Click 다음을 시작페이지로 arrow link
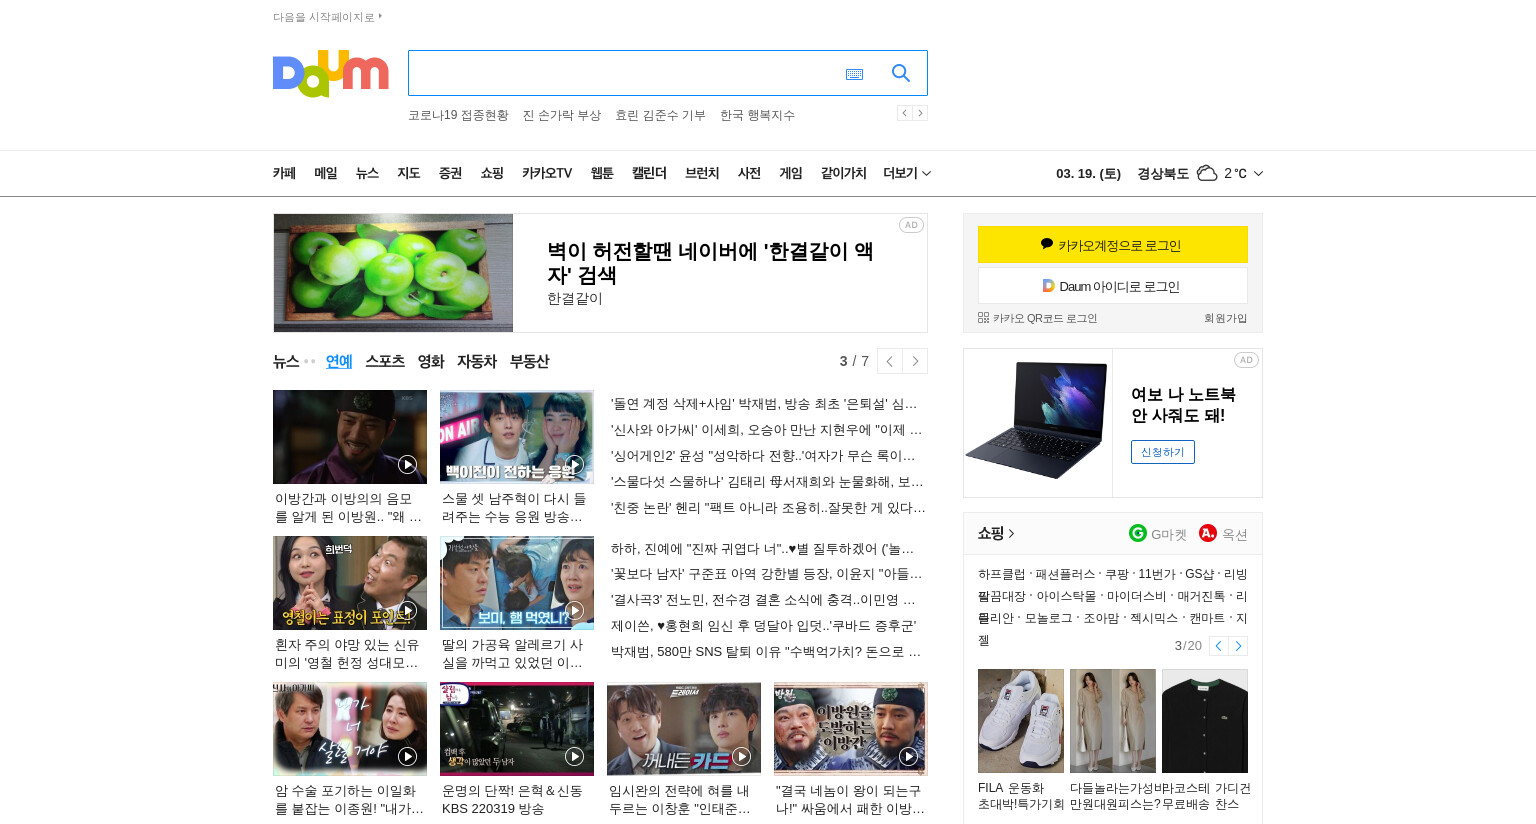1536x824 pixels. coord(328,17)
